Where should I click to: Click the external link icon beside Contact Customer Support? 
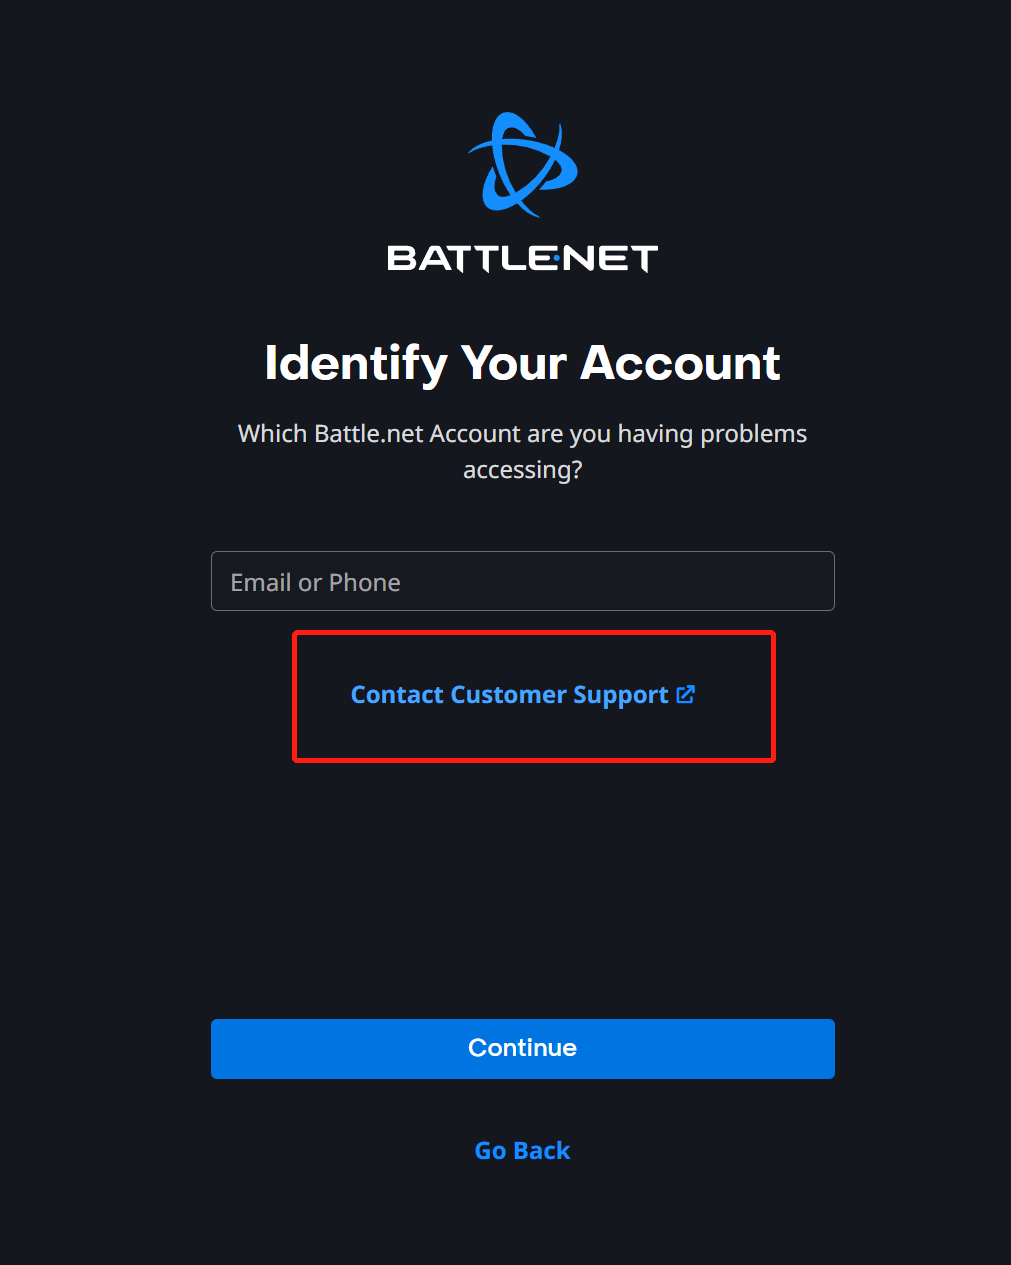(x=686, y=695)
